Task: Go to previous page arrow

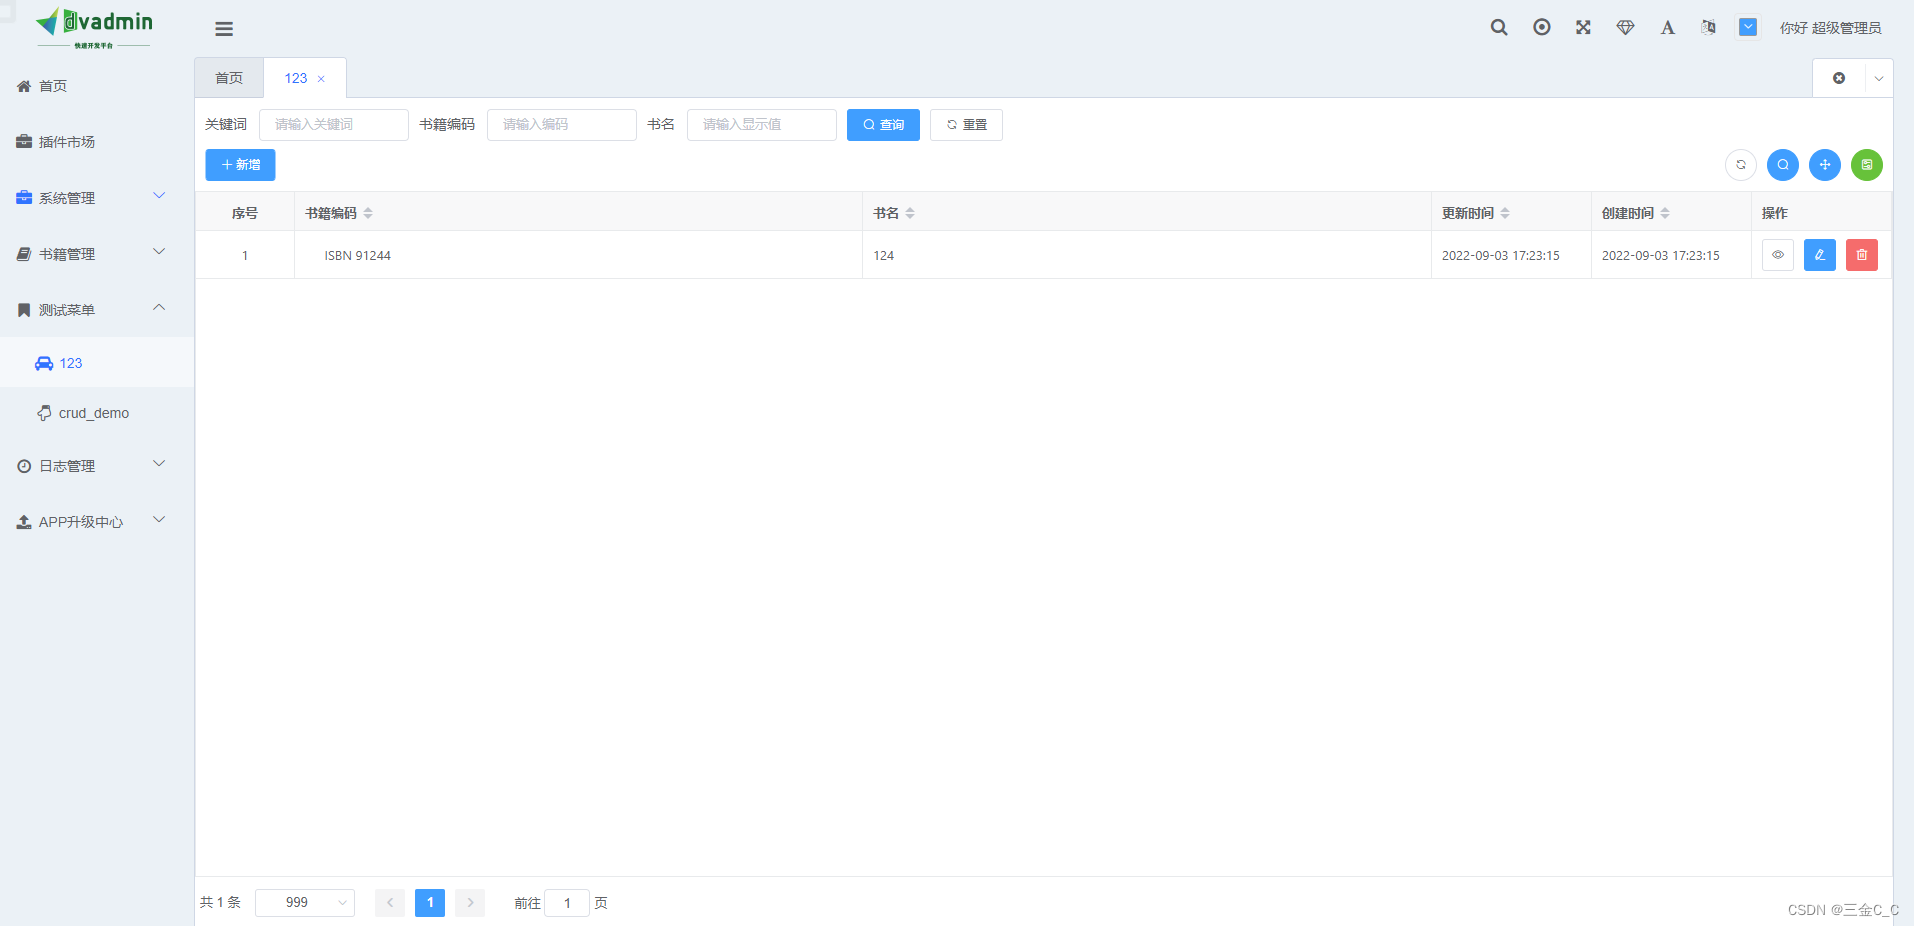Action: (390, 903)
